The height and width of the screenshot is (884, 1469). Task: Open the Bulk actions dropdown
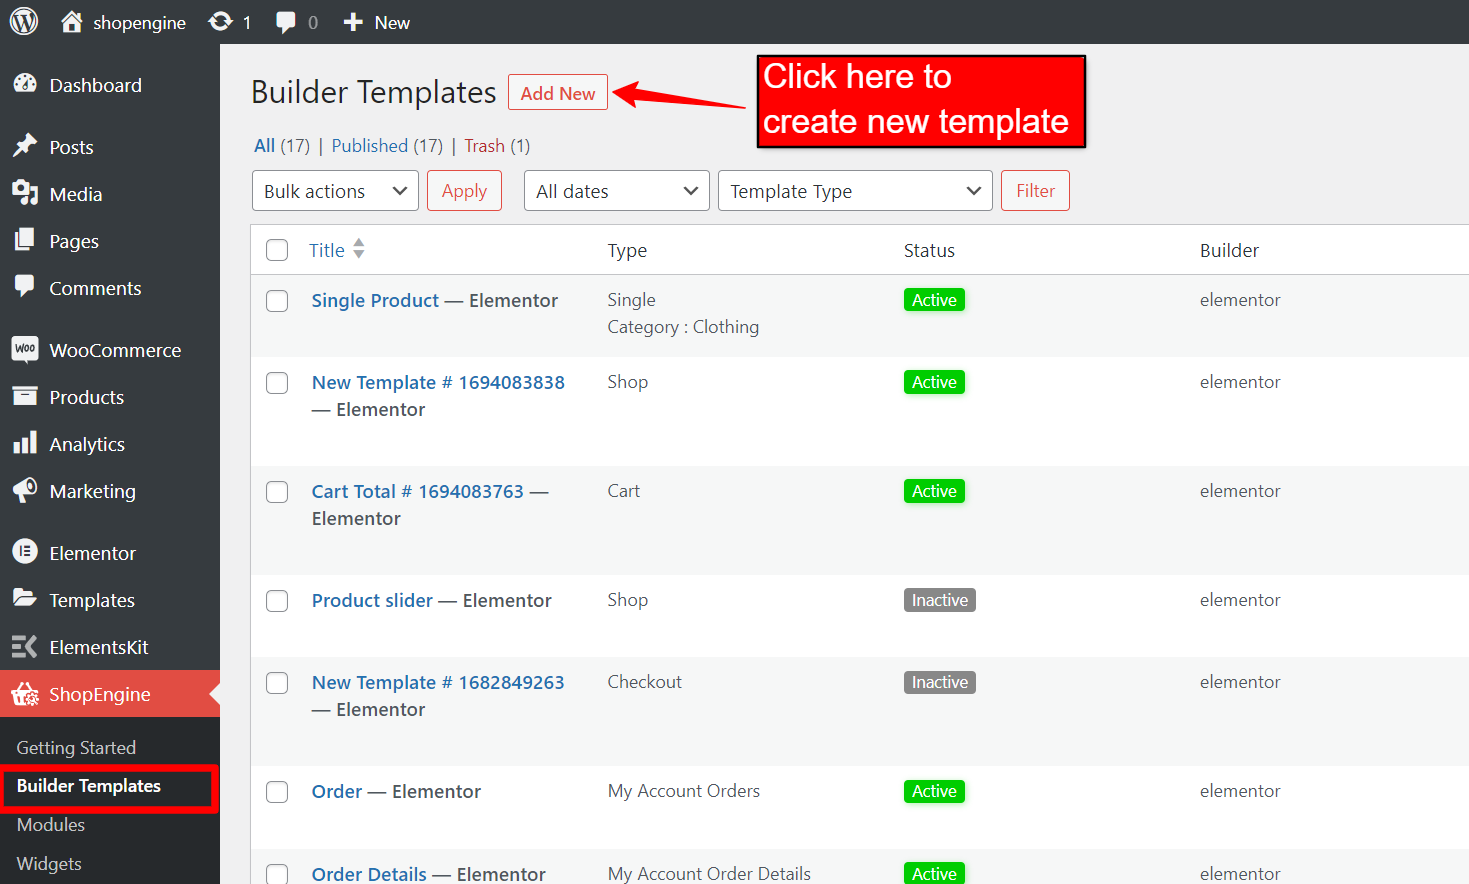point(335,191)
